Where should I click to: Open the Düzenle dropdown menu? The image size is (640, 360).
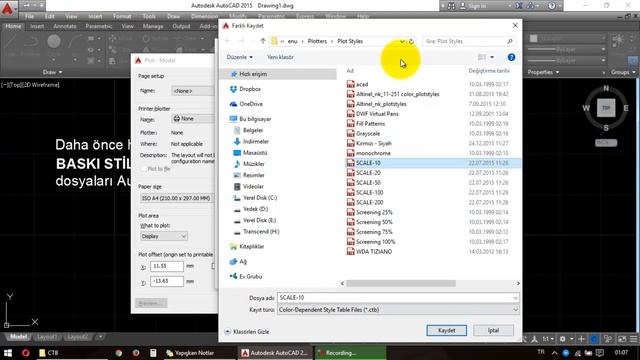(x=240, y=57)
